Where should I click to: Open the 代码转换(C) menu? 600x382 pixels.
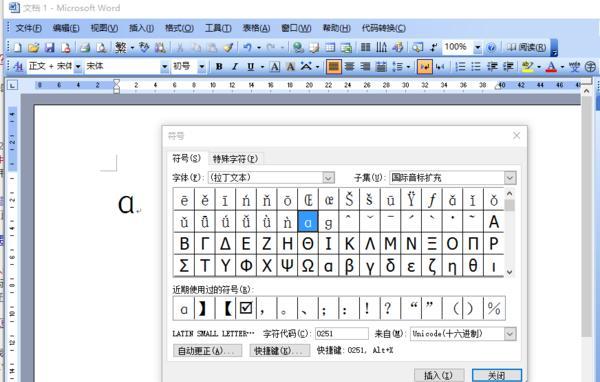(x=384, y=28)
